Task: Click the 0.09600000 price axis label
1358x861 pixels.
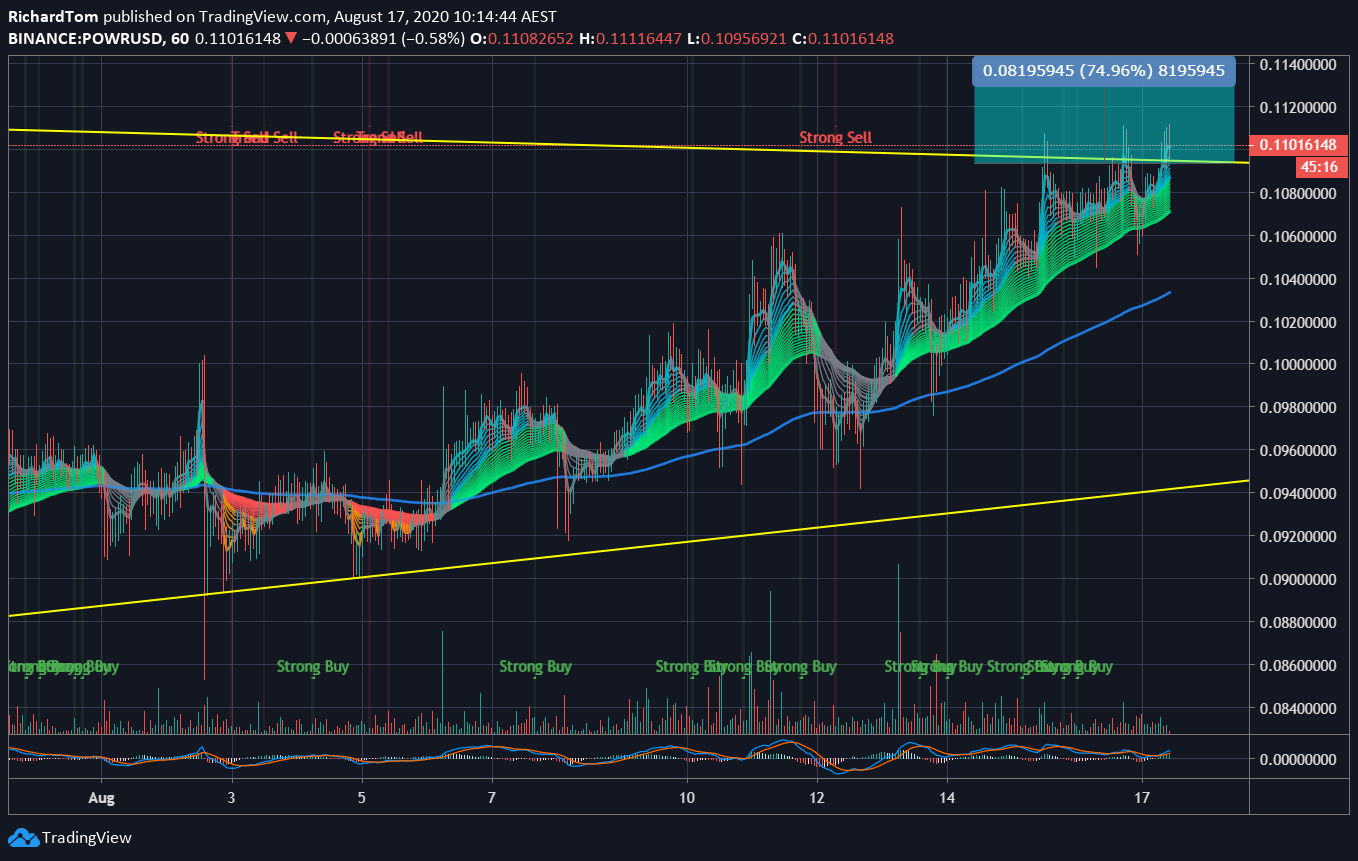Action: coord(1298,451)
